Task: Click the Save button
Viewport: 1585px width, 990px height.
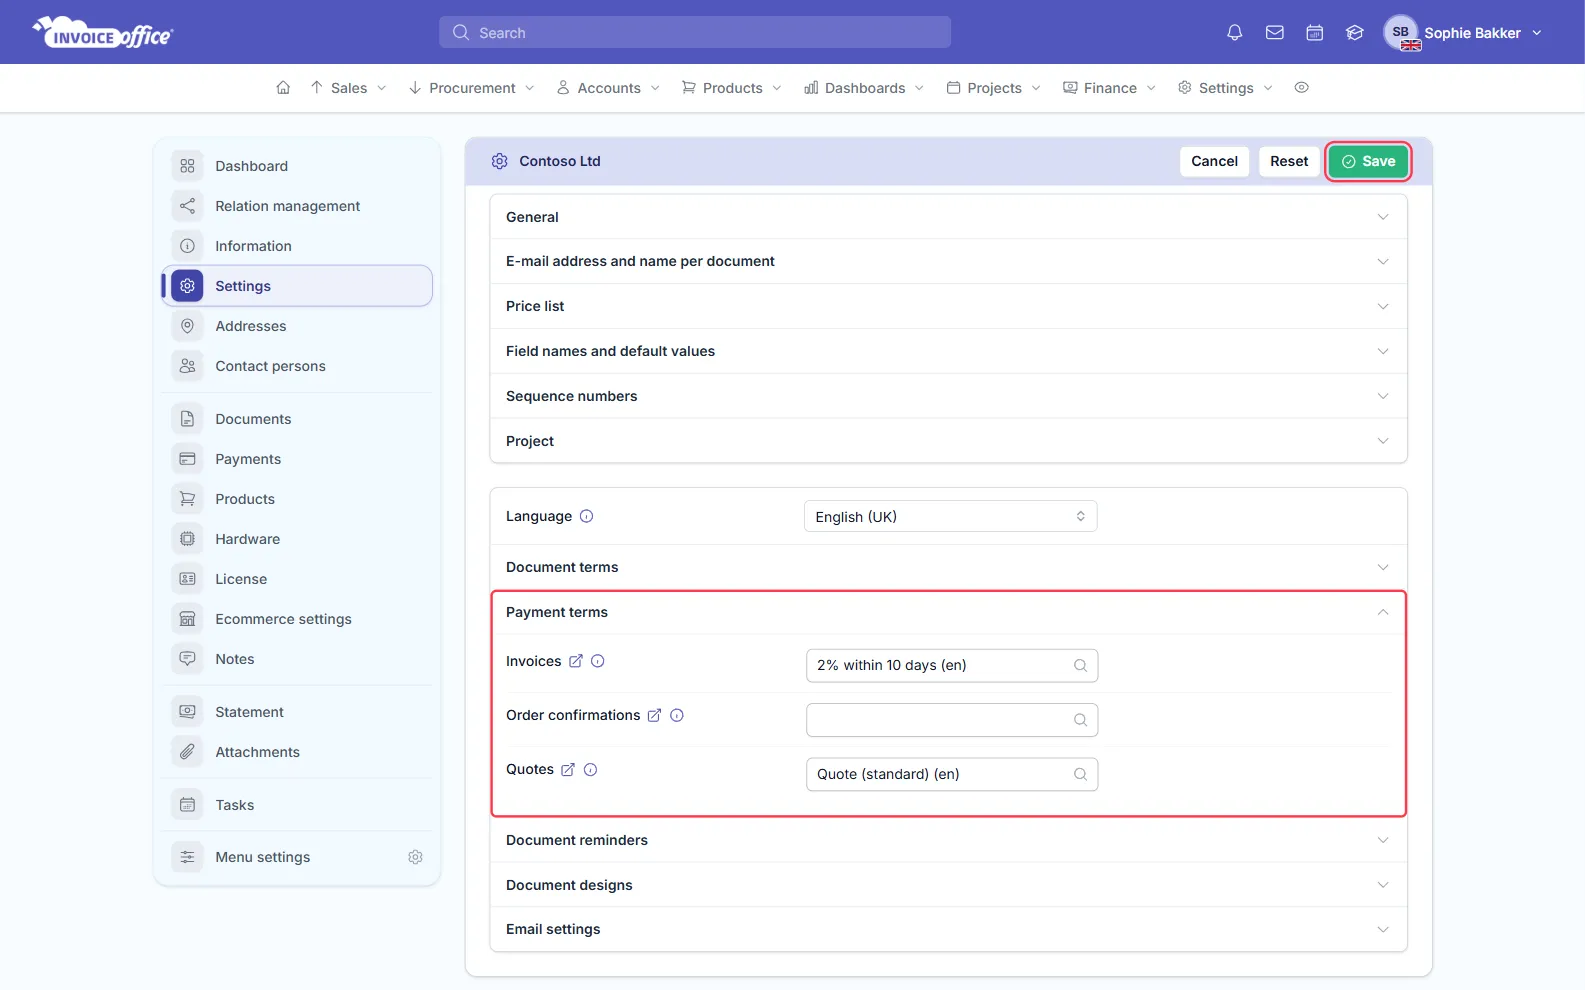Action: (1368, 161)
